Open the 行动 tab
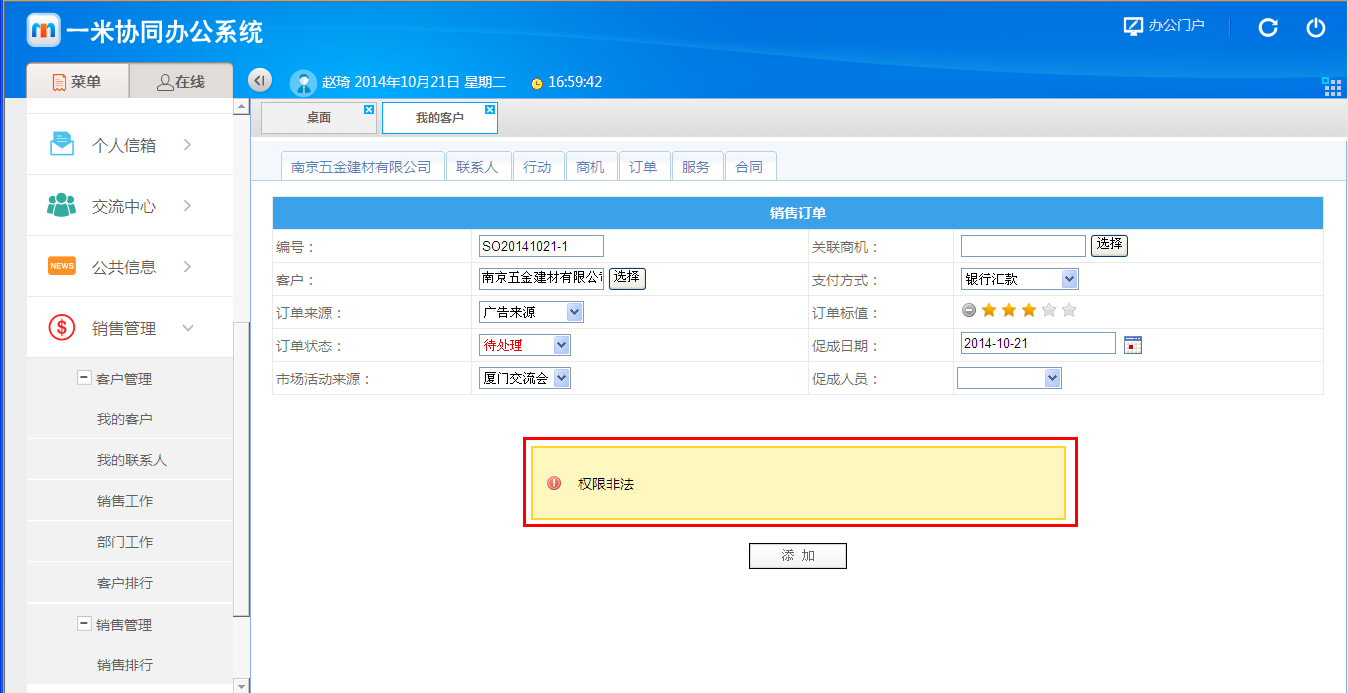Image resolution: width=1348 pixels, height=693 pixels. pyautogui.click(x=537, y=167)
